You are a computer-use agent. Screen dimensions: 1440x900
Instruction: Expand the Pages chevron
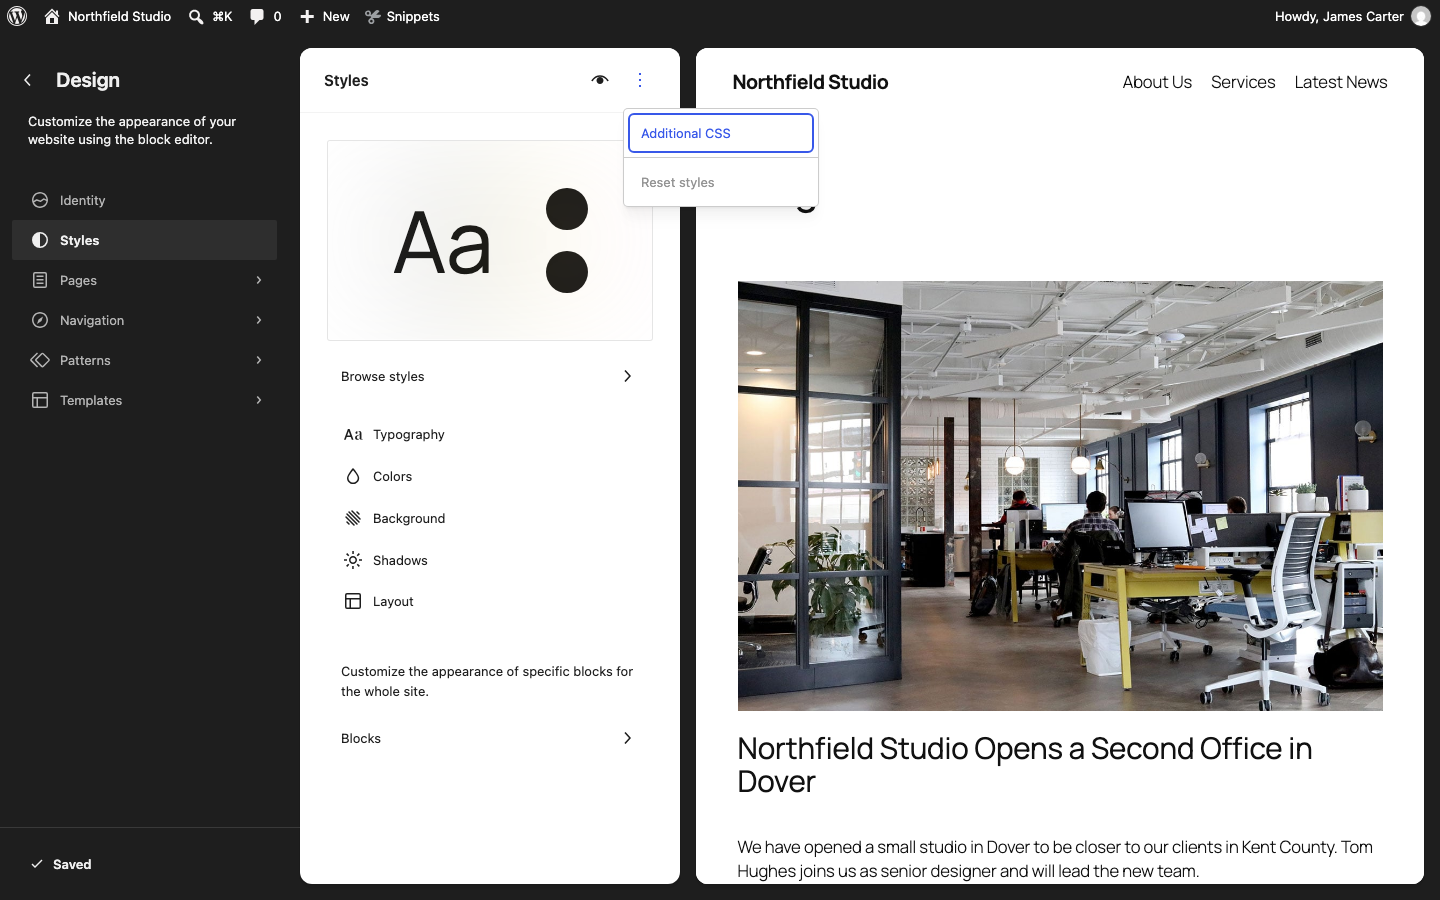click(x=259, y=280)
